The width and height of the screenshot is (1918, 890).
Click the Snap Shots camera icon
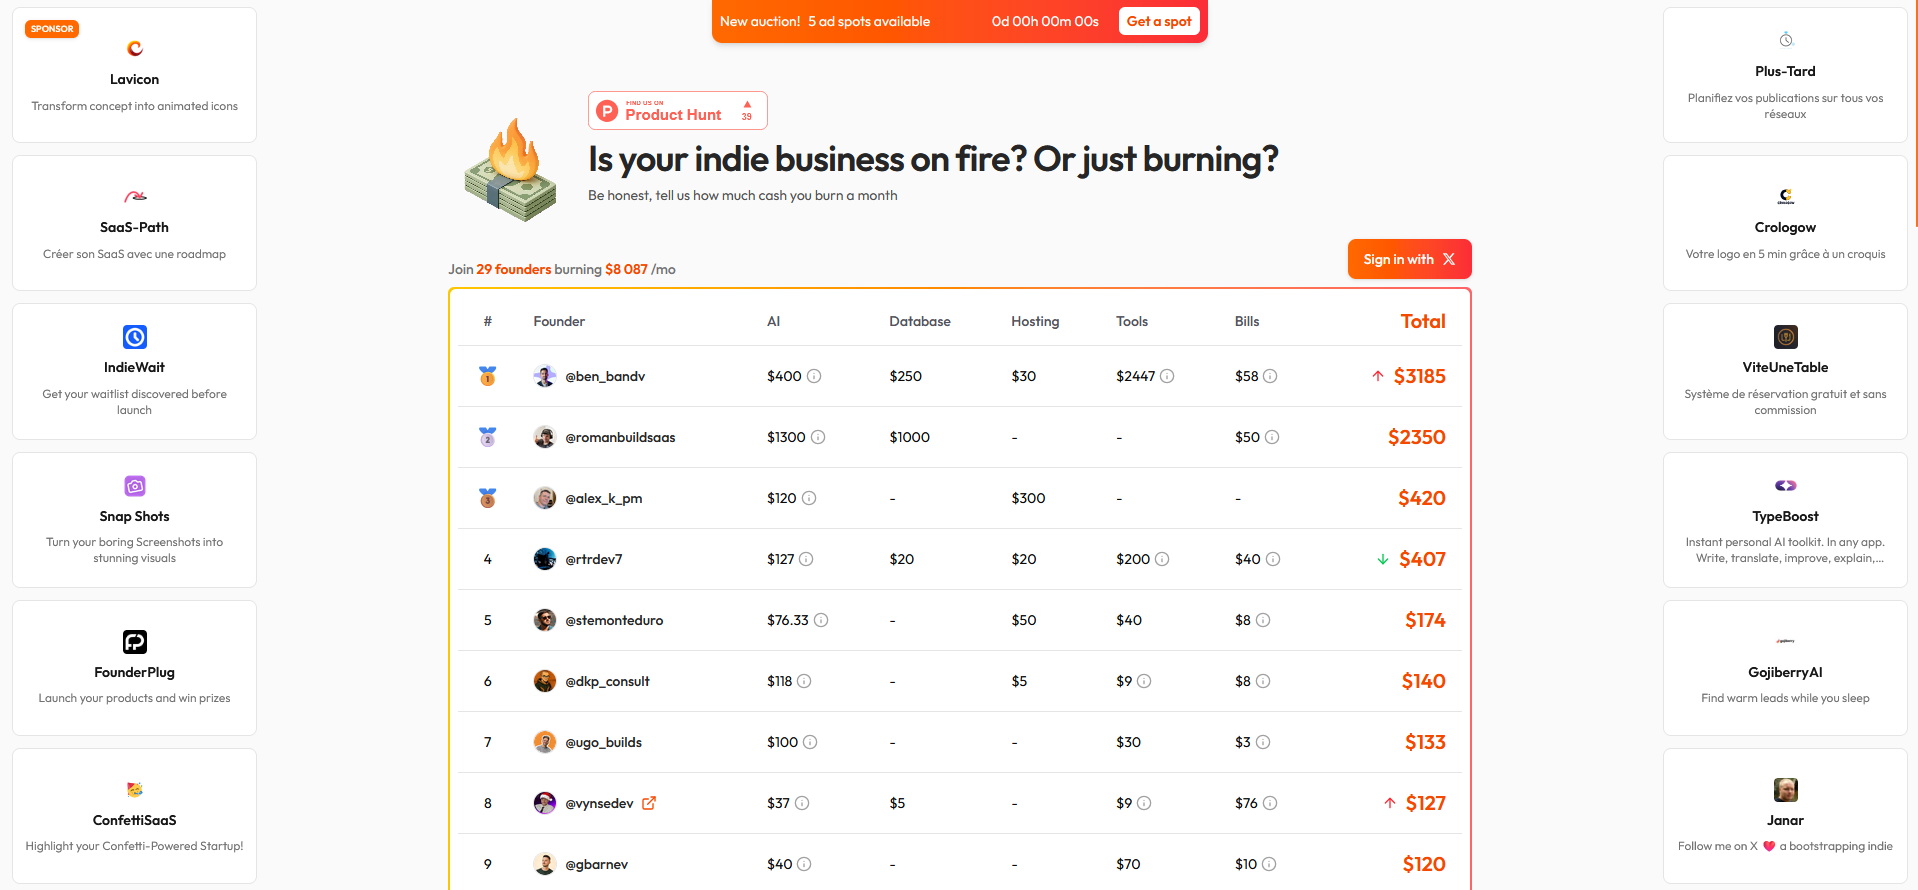pyautogui.click(x=135, y=486)
